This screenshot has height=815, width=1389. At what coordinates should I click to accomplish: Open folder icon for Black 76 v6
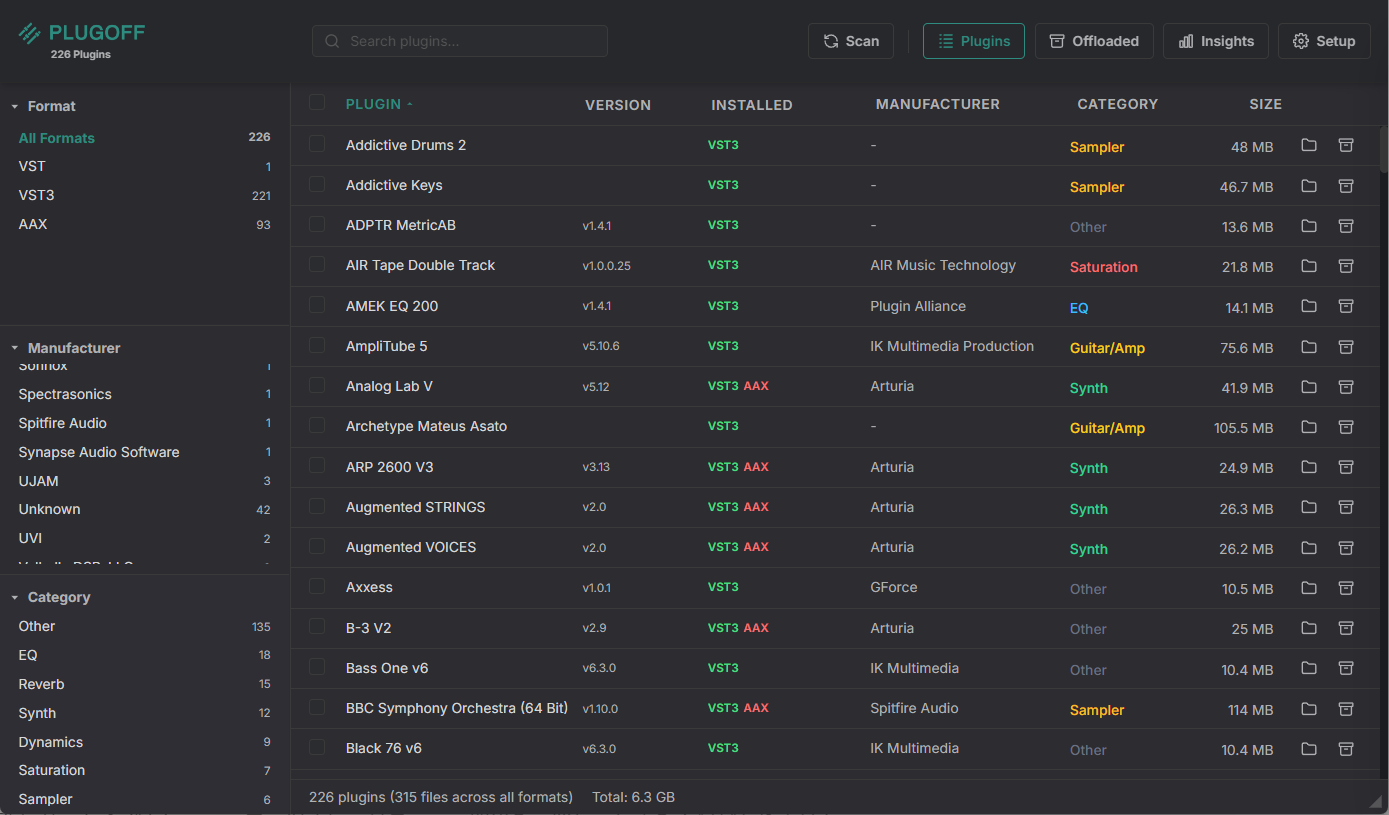[x=1308, y=748]
